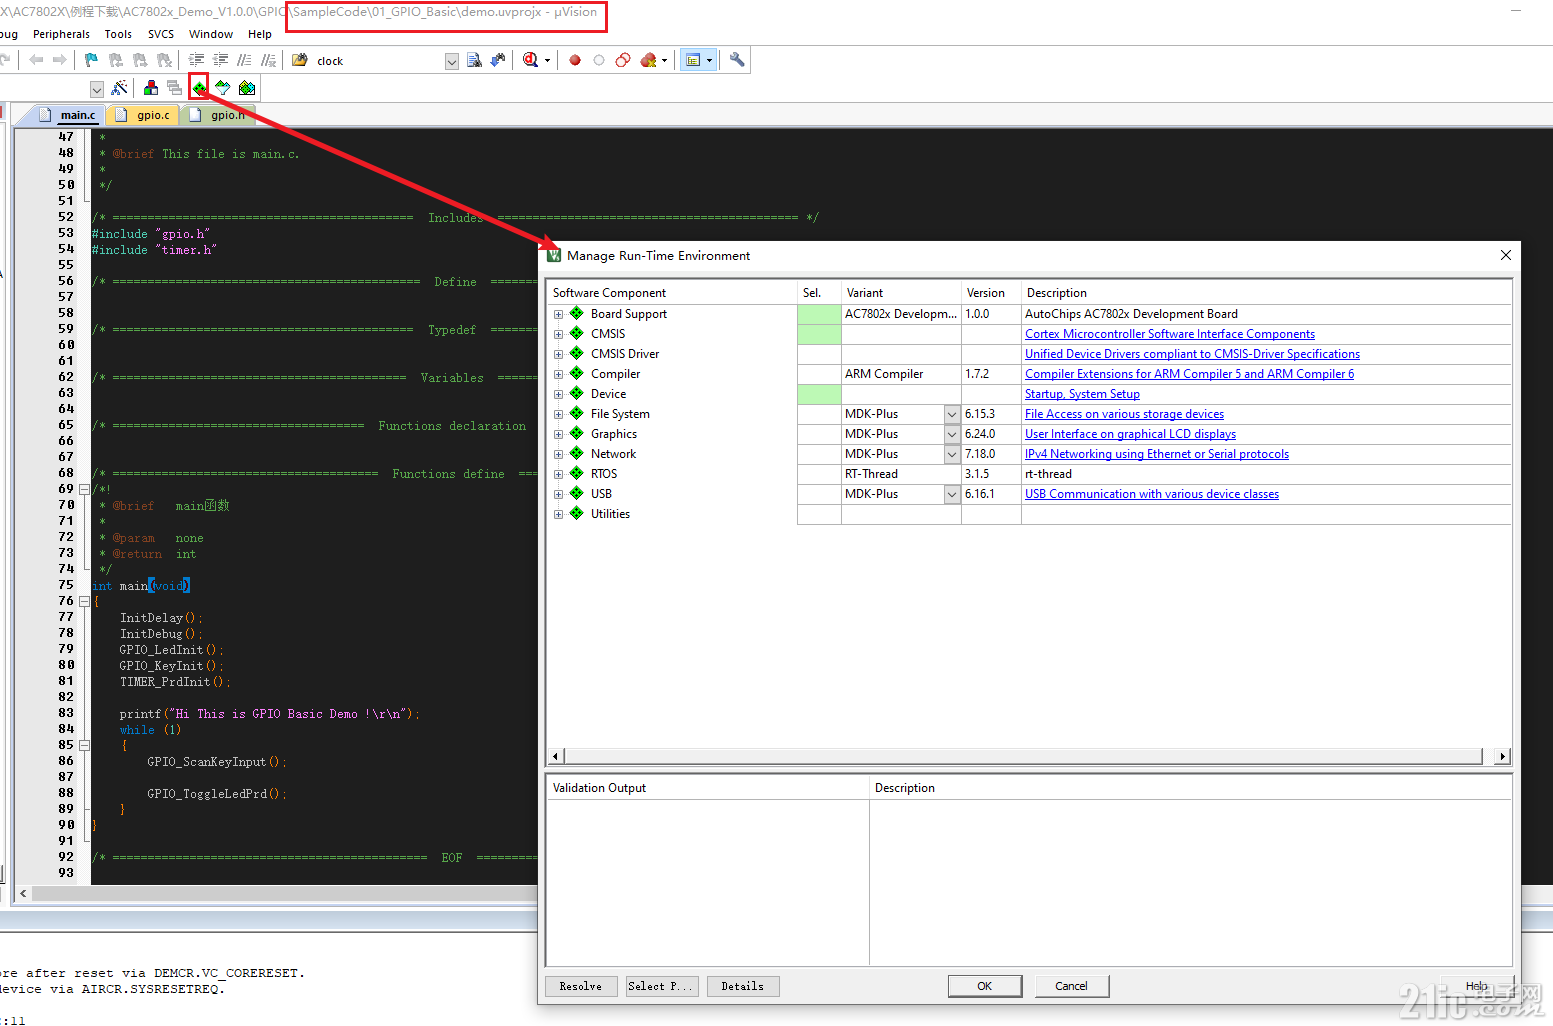
Task: Click the Find document icon
Action: [x=474, y=60]
